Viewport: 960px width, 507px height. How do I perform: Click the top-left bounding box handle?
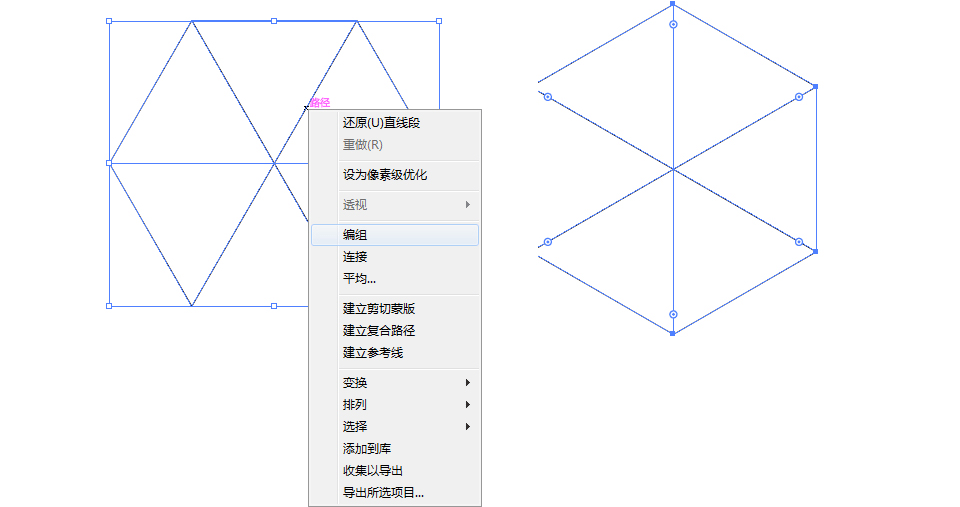109,21
